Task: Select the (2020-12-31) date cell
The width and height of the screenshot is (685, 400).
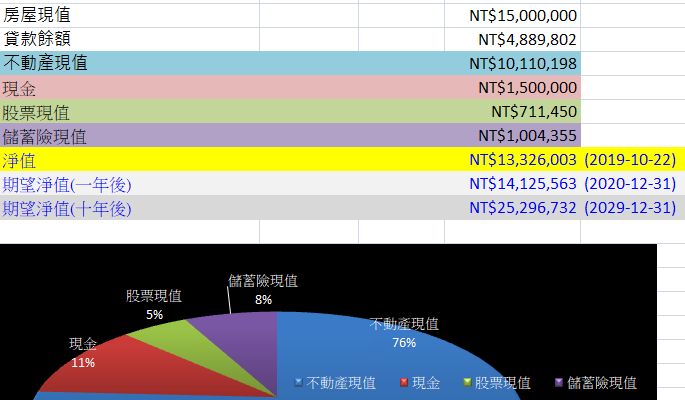Action: [630, 183]
